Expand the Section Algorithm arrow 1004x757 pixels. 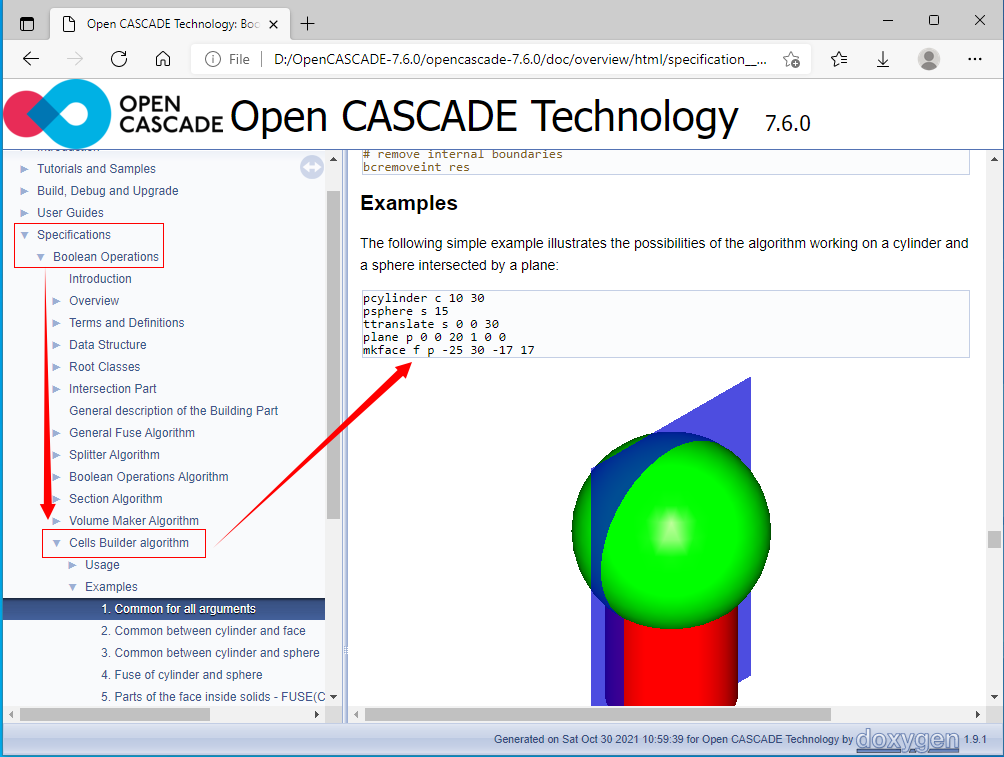pos(56,499)
